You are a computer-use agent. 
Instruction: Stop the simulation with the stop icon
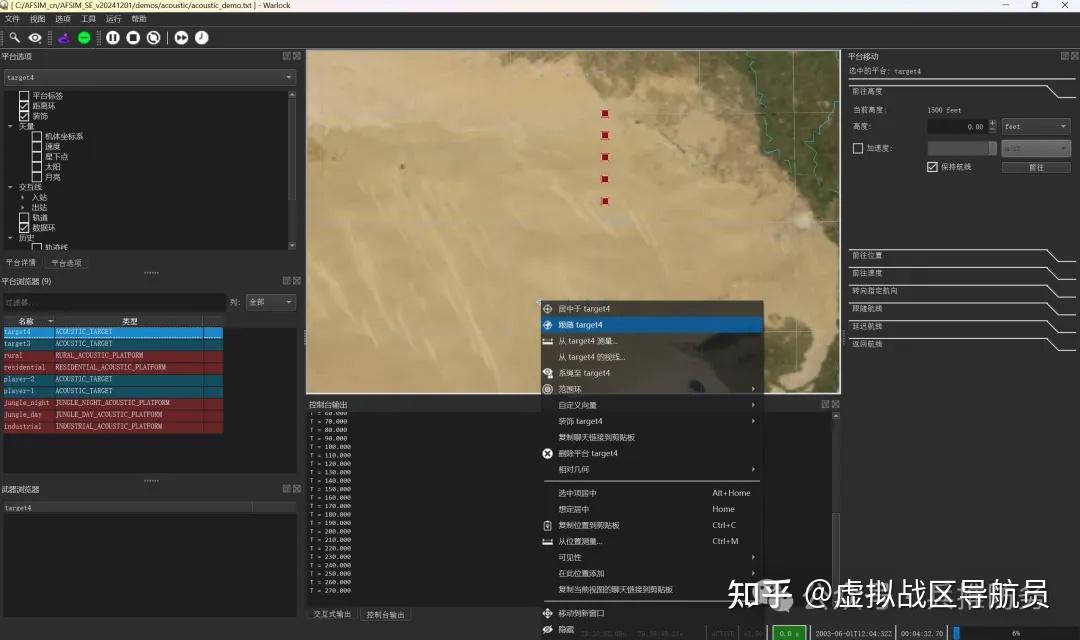pos(132,37)
